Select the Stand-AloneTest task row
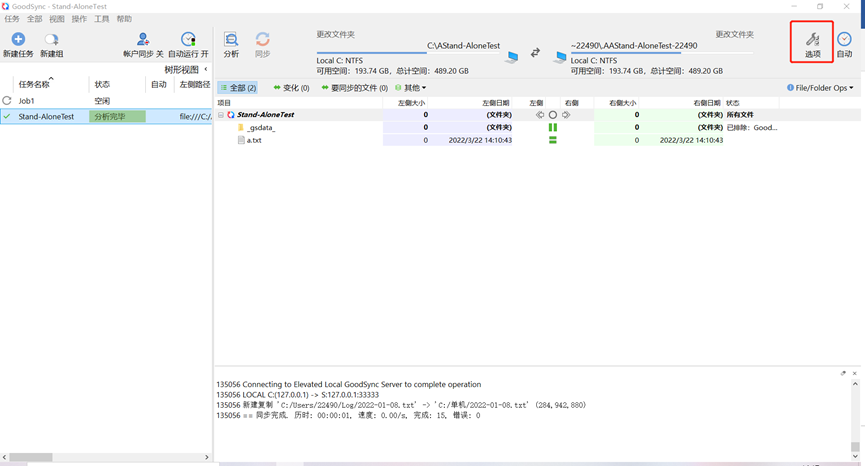The height and width of the screenshot is (466, 865). [106, 116]
